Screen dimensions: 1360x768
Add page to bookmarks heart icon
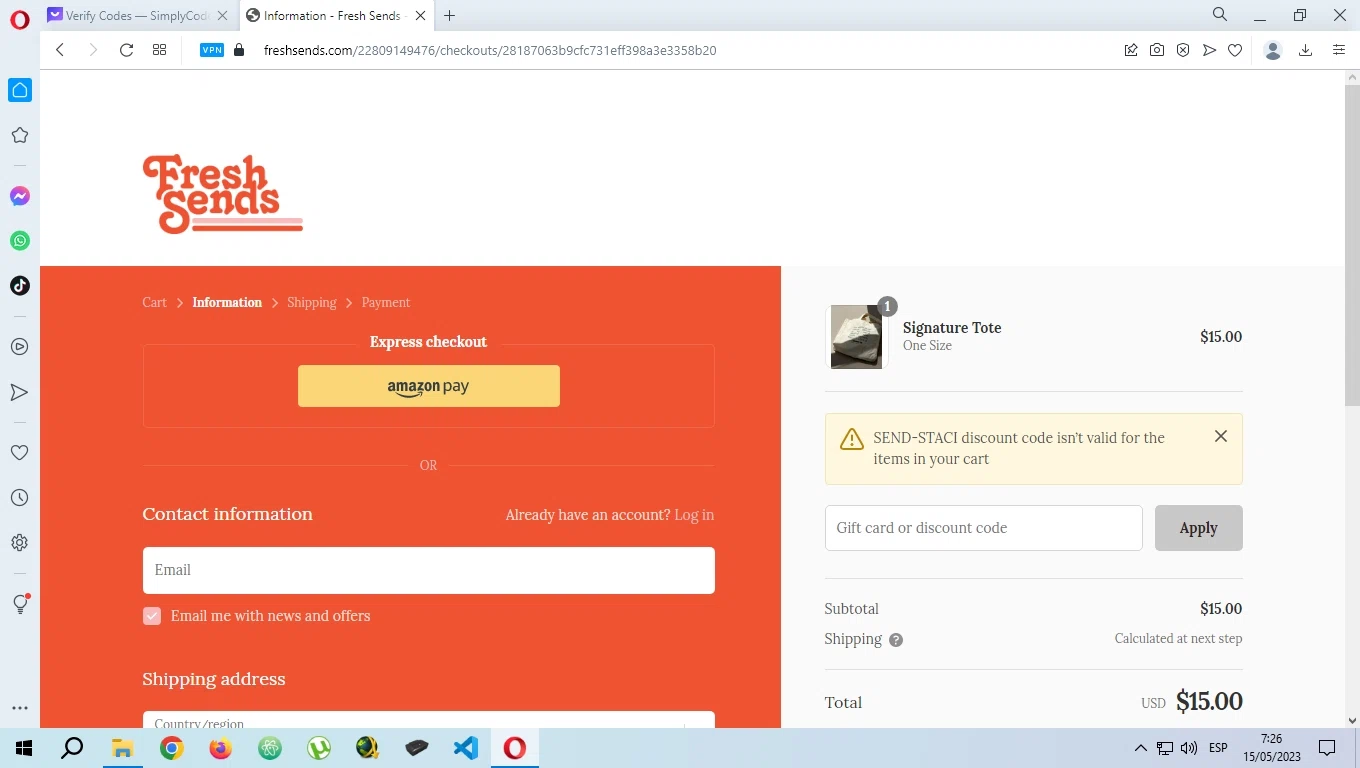point(1235,50)
